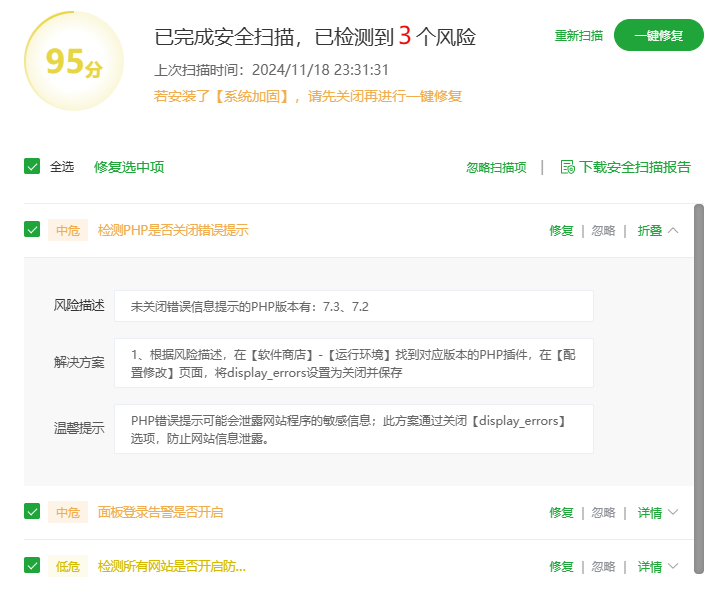Click 修复 for the PHP error display risk
The image size is (726, 600).
click(x=561, y=230)
